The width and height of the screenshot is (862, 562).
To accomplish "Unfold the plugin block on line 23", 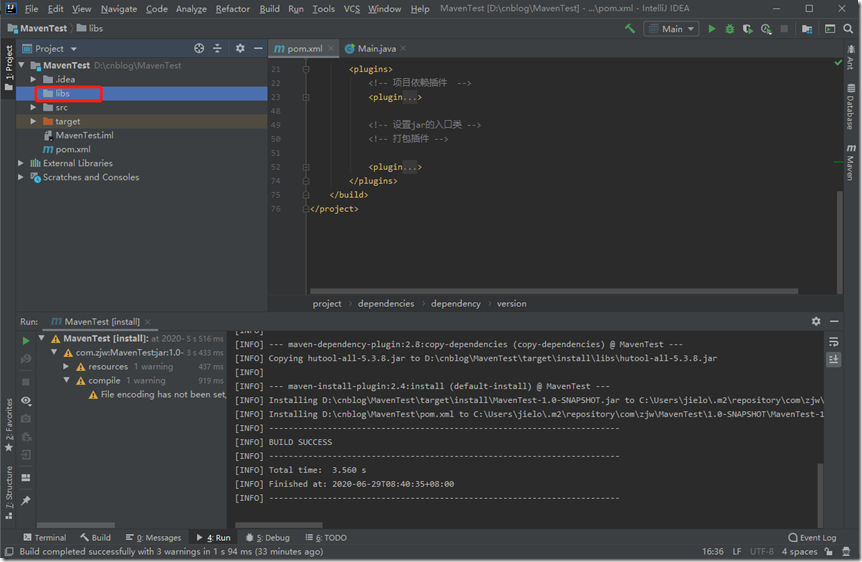I will (306, 97).
